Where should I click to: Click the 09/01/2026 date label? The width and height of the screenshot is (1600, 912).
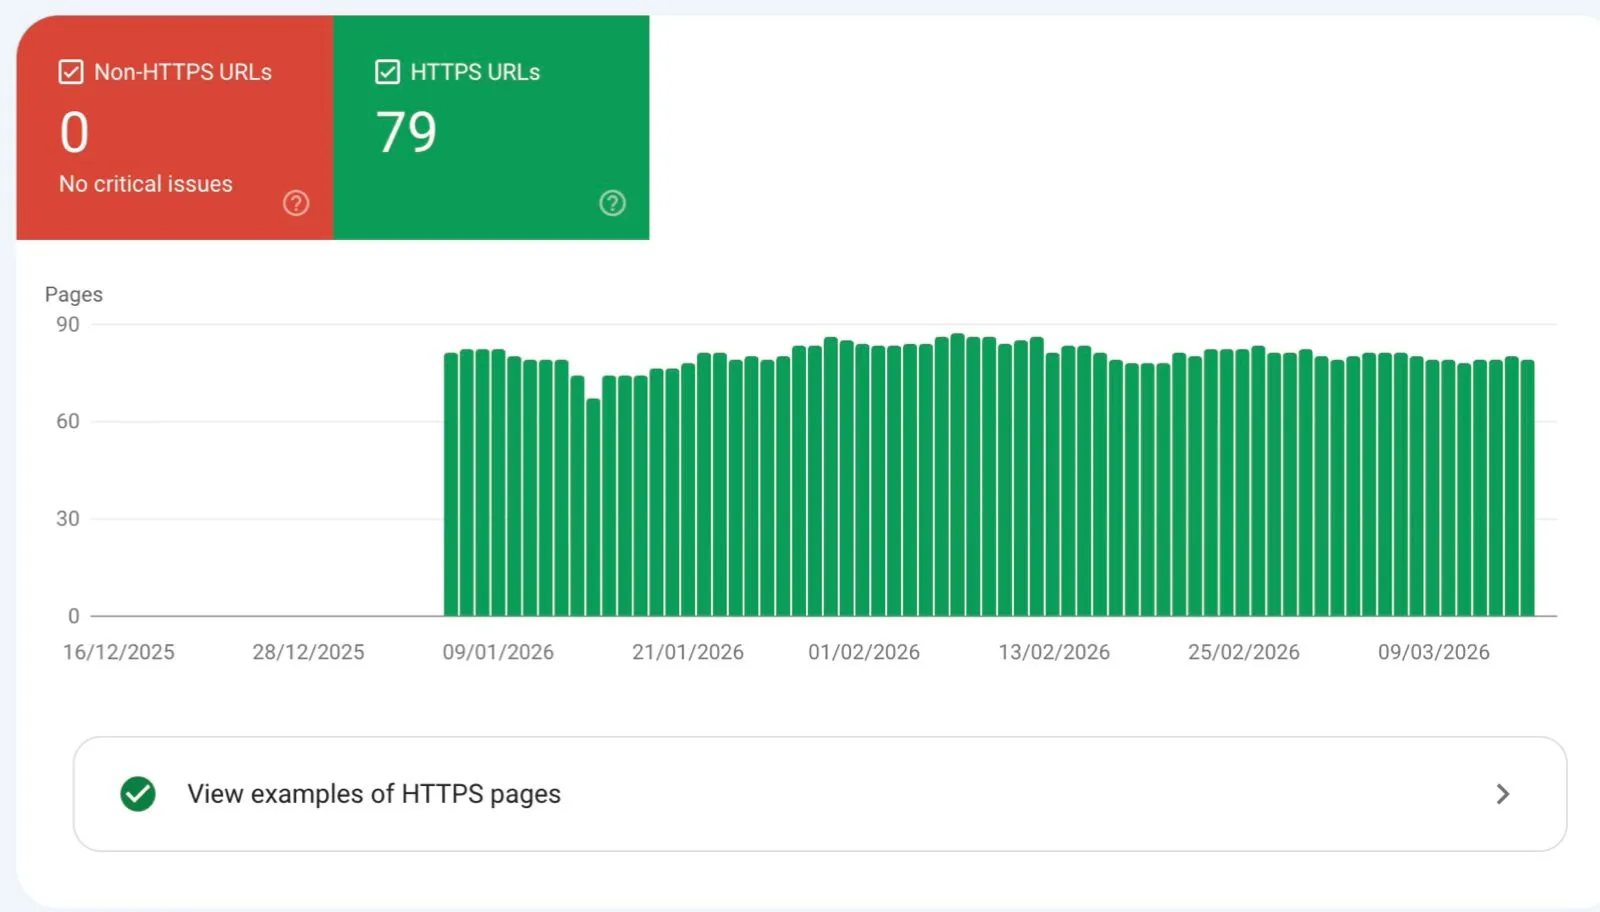pos(498,652)
